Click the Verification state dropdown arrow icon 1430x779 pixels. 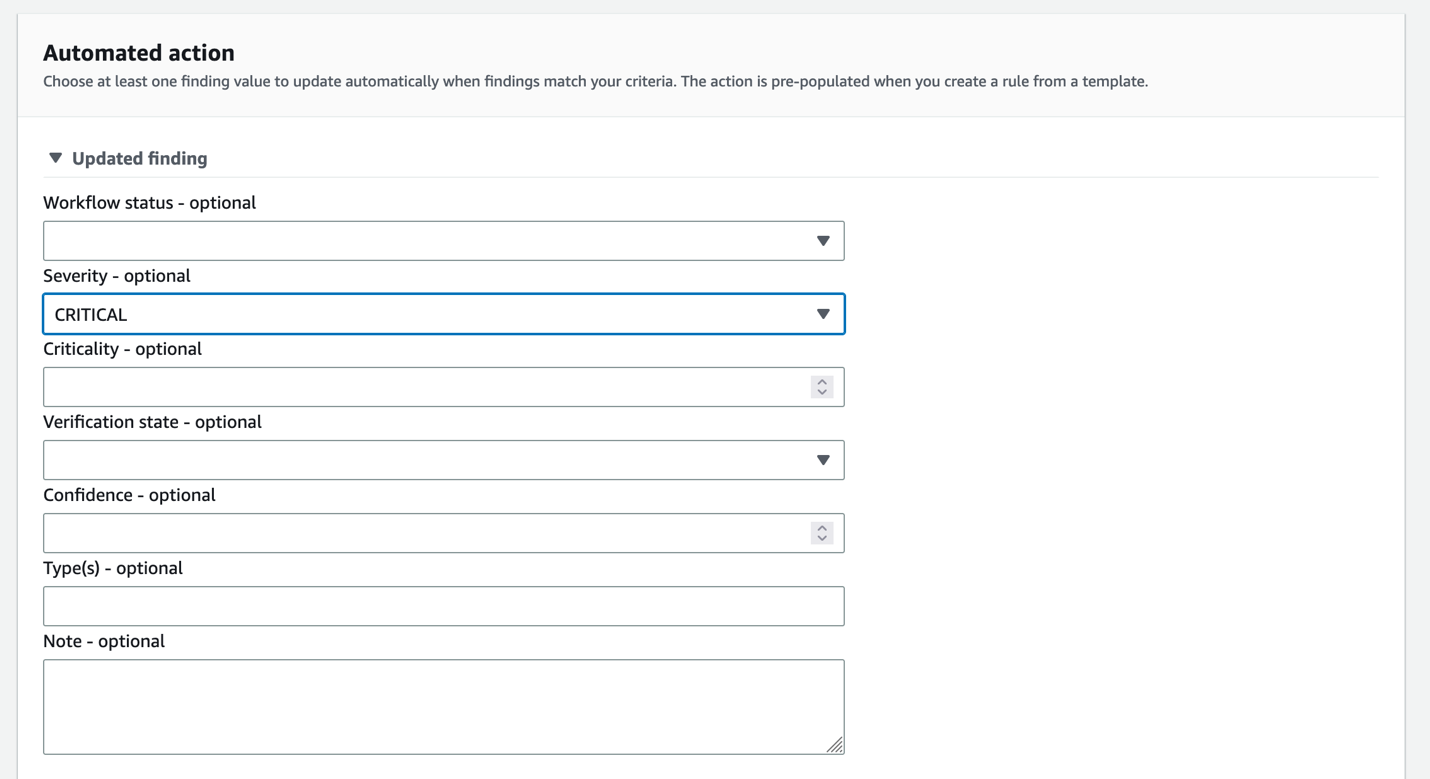pyautogui.click(x=823, y=459)
